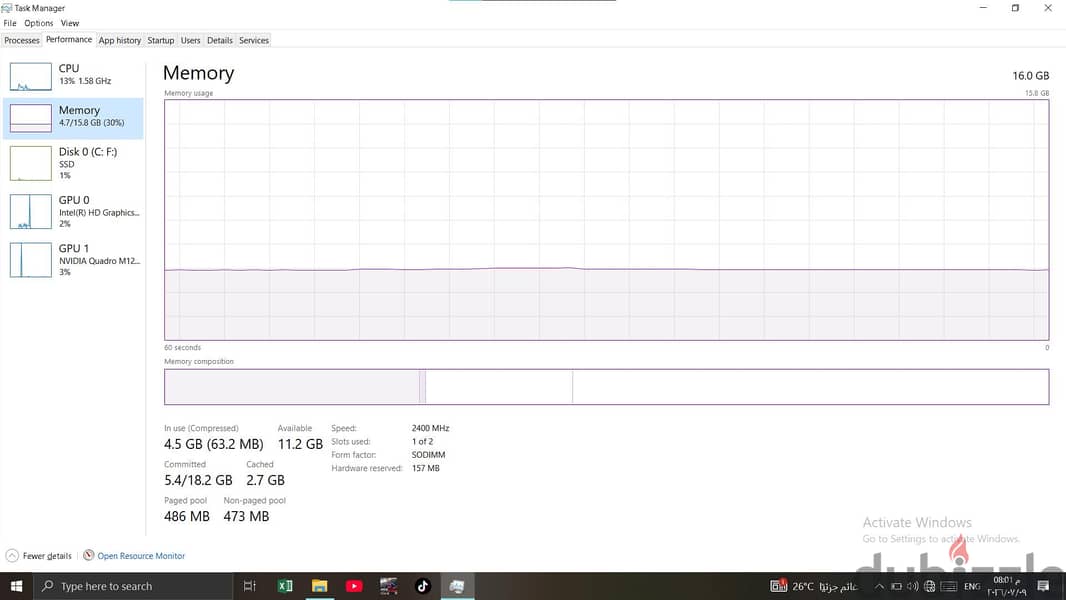The height and width of the screenshot is (600, 1066).
Task: Open the network globe tray icon
Action: coord(929,586)
